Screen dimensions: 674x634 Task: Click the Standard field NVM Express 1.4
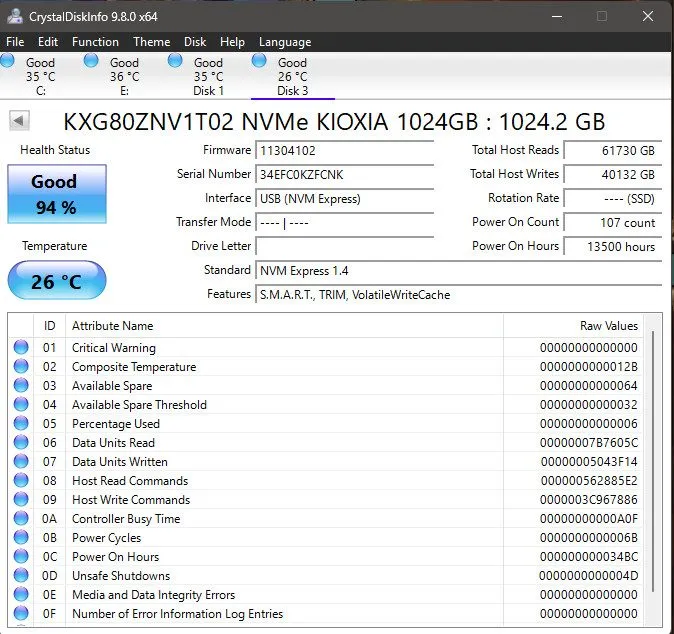pyautogui.click(x=458, y=270)
